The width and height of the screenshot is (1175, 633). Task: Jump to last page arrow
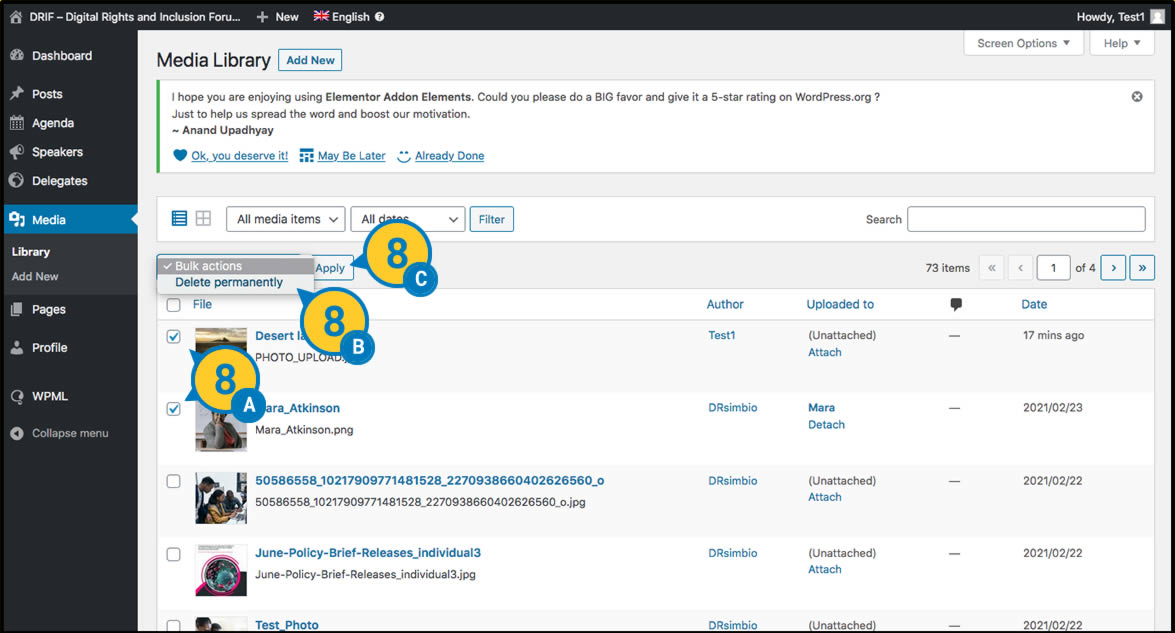1142,268
